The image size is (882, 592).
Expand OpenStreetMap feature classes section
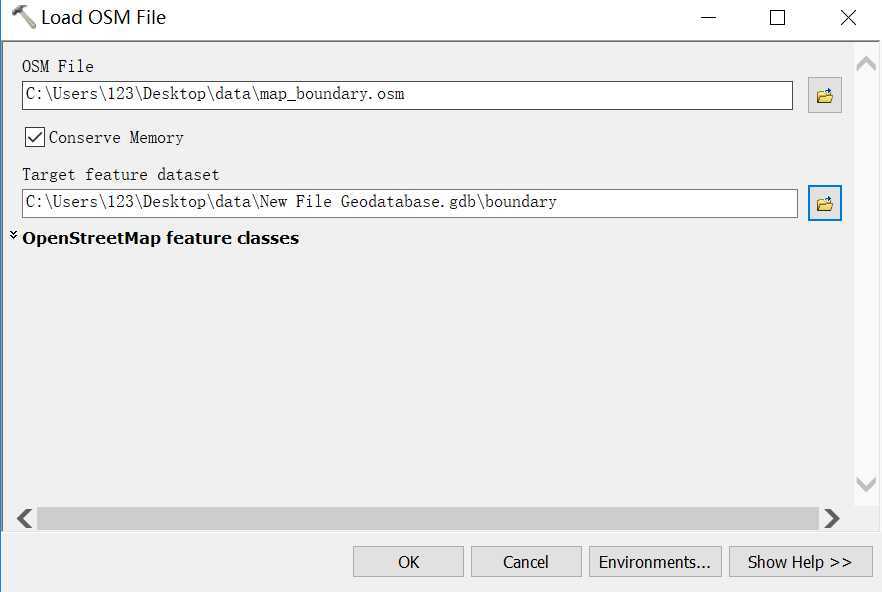(x=14, y=235)
